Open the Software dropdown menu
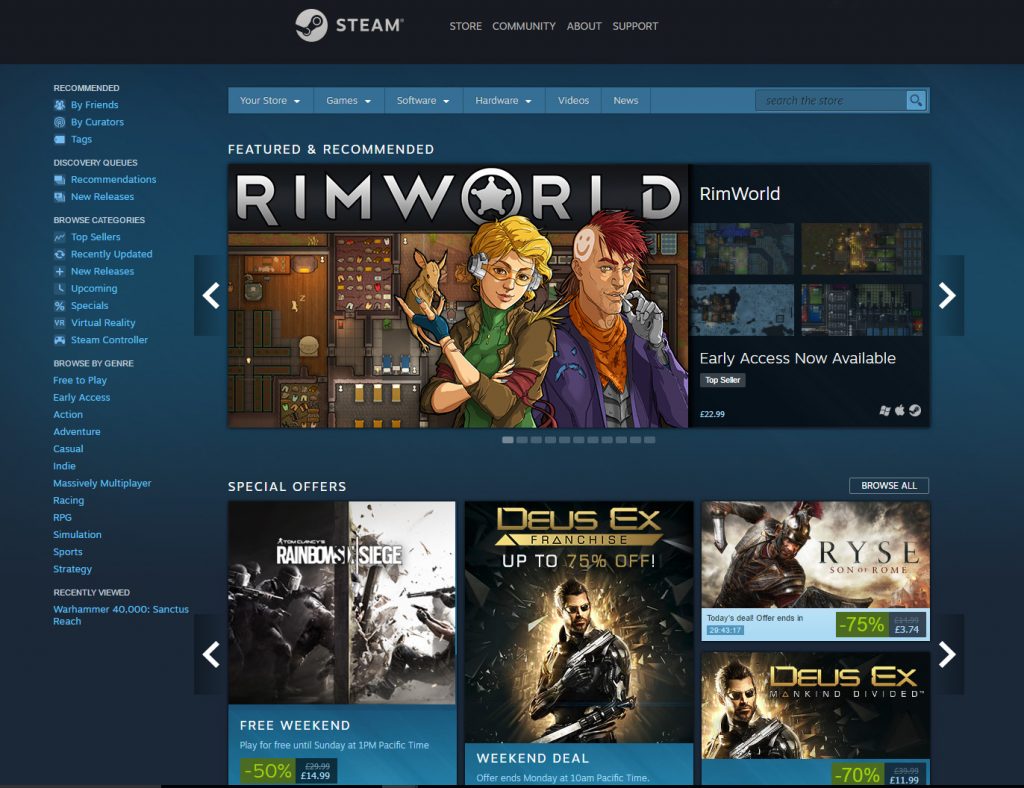 pyautogui.click(x=423, y=101)
